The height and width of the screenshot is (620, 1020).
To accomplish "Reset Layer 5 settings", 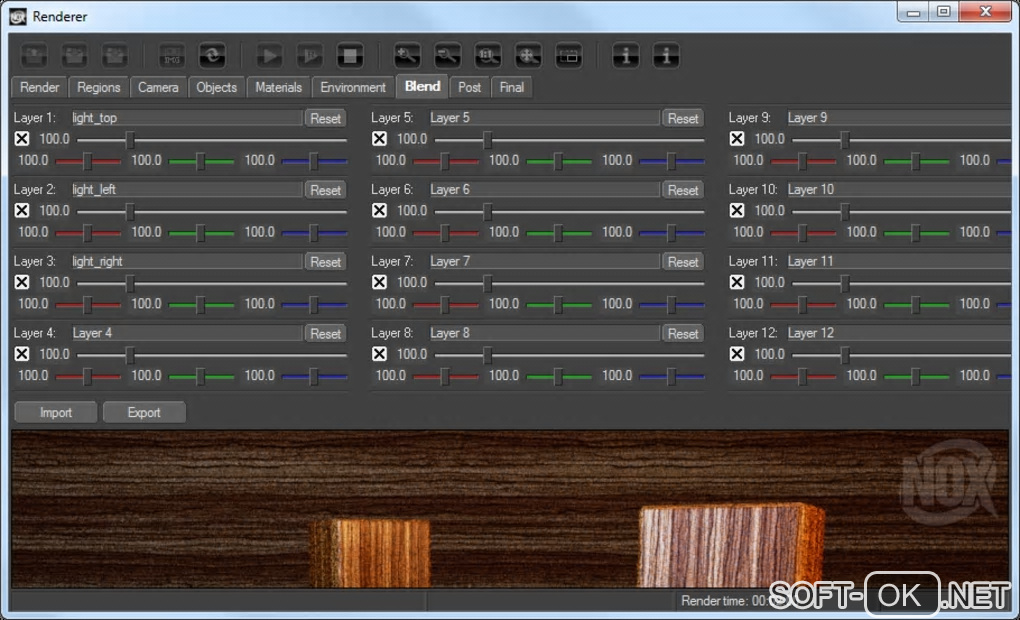I will click(x=683, y=118).
